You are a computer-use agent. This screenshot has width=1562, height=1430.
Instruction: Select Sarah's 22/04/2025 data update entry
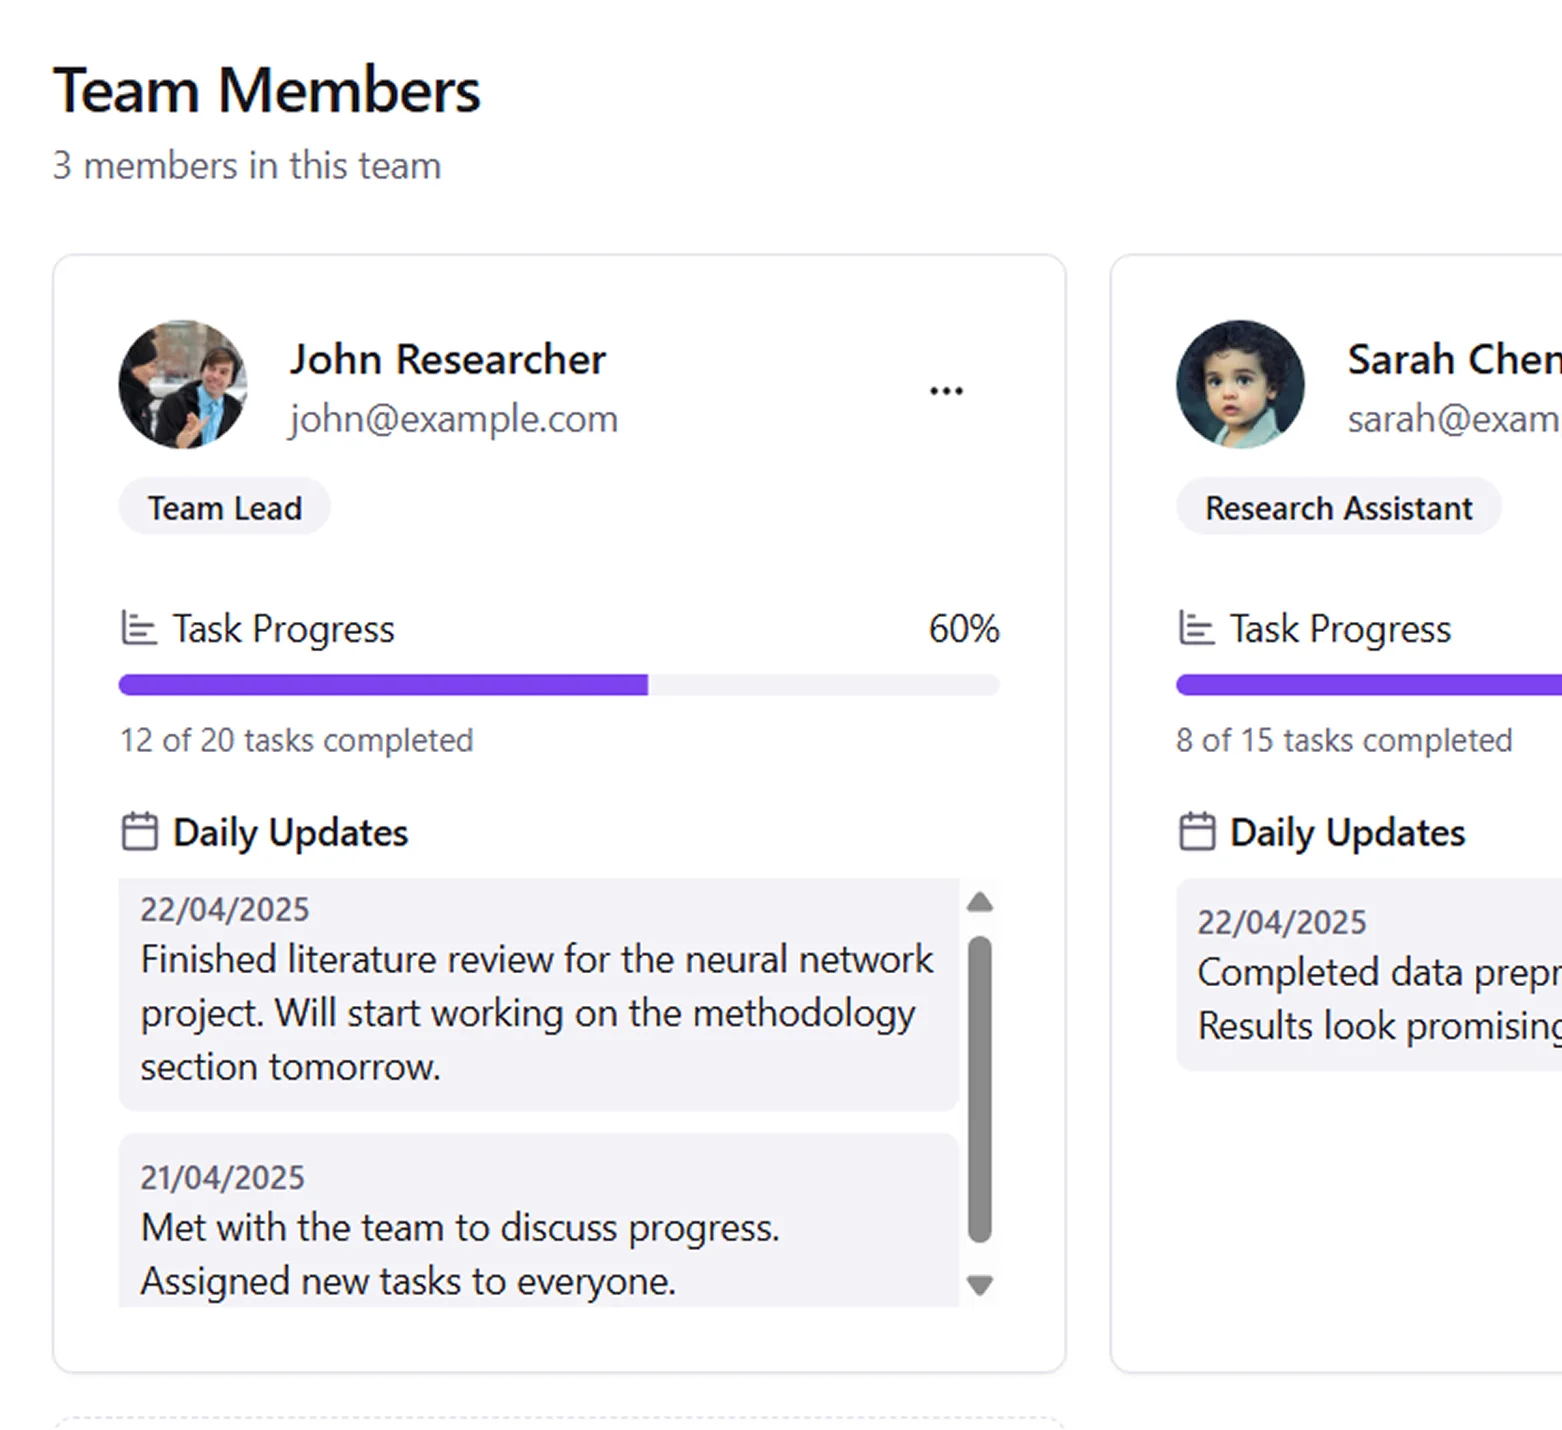1369,975
